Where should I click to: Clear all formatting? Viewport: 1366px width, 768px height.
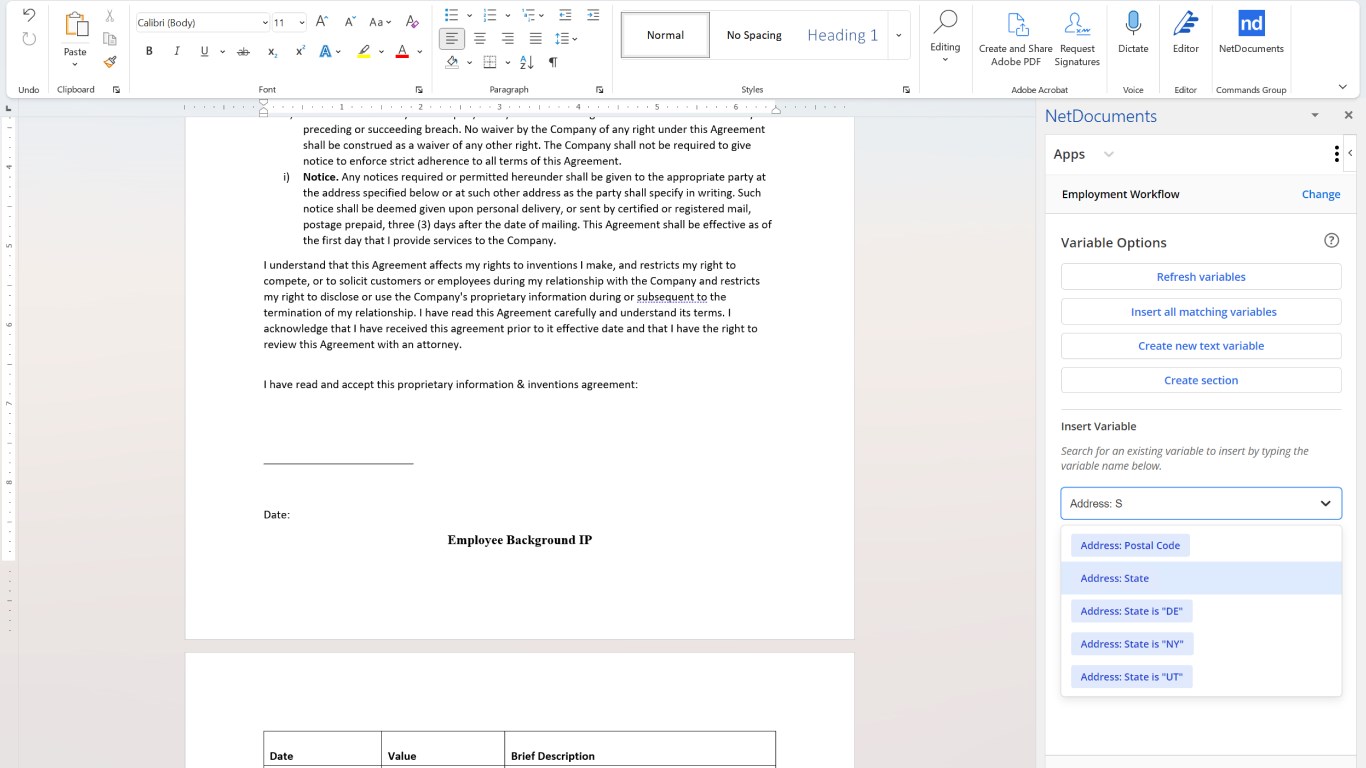tap(412, 22)
